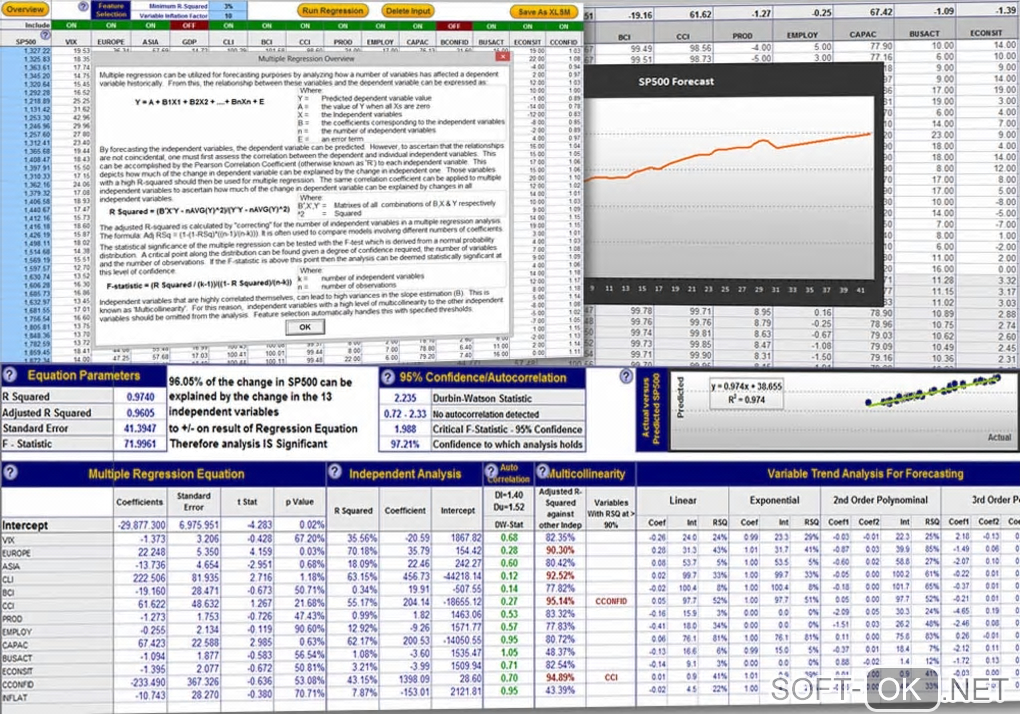Open help icon beside Independent Analysis

[334, 472]
